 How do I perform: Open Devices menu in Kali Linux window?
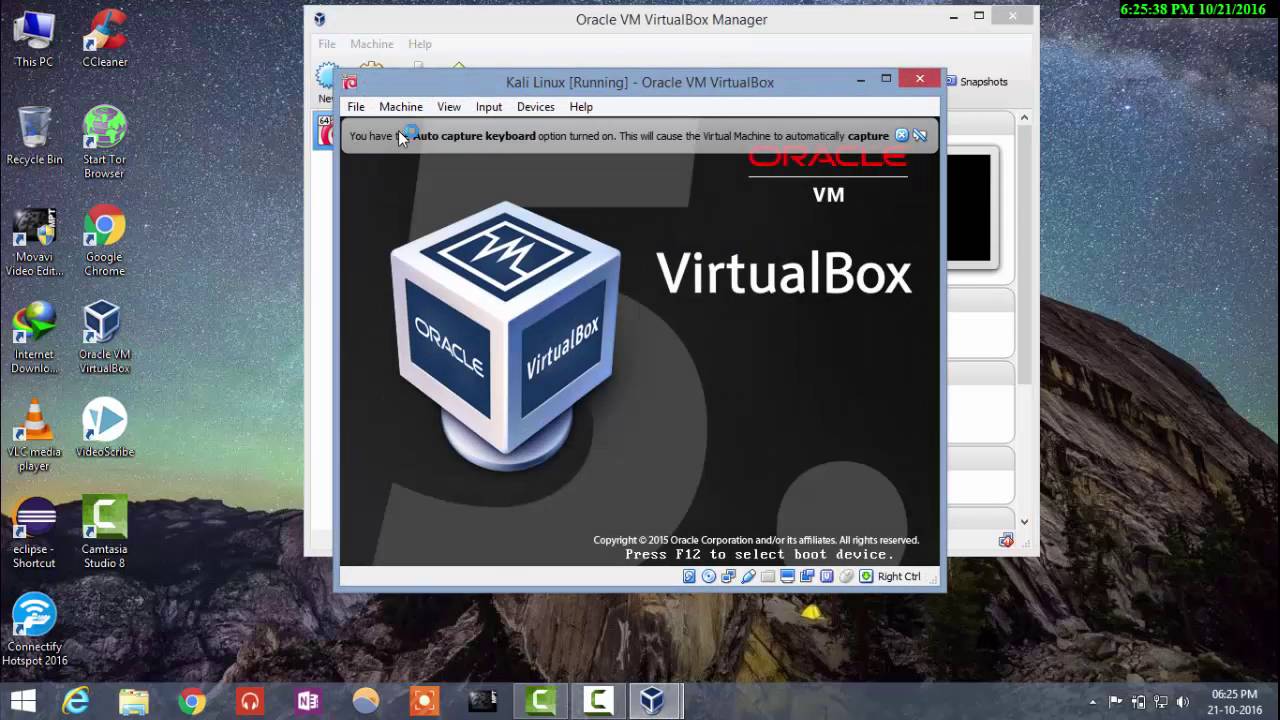tap(536, 107)
